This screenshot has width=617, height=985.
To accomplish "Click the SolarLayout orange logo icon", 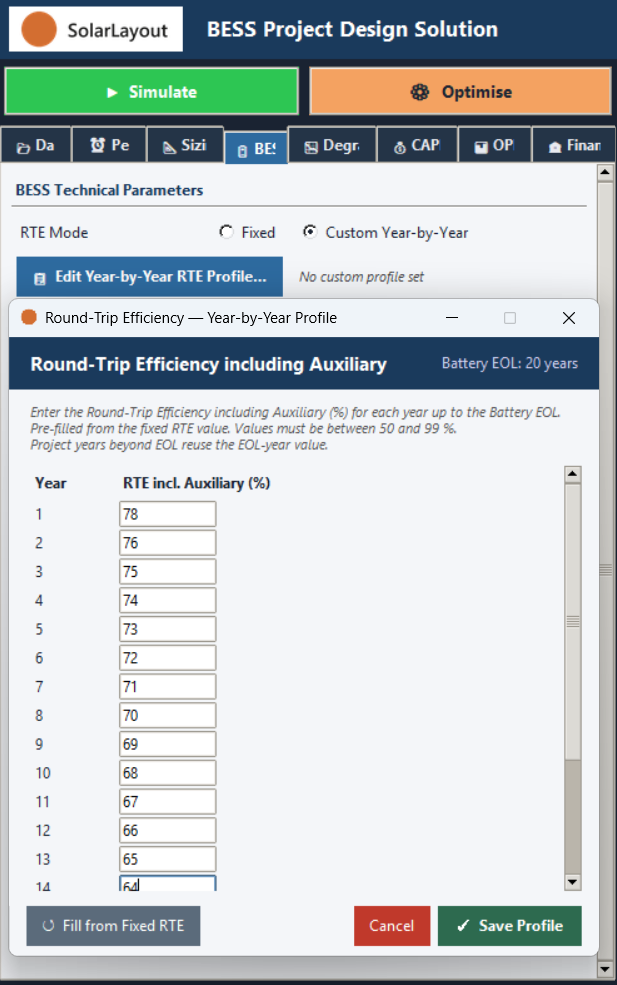I will (39, 29).
